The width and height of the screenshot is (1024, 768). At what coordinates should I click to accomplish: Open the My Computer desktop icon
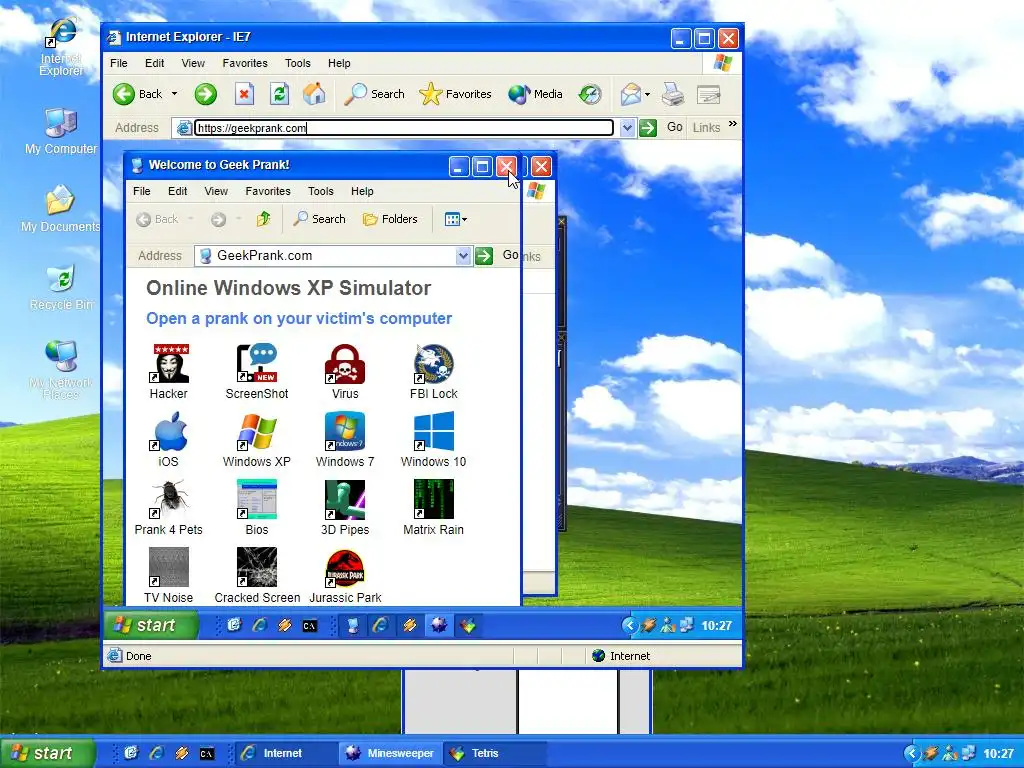[61, 131]
